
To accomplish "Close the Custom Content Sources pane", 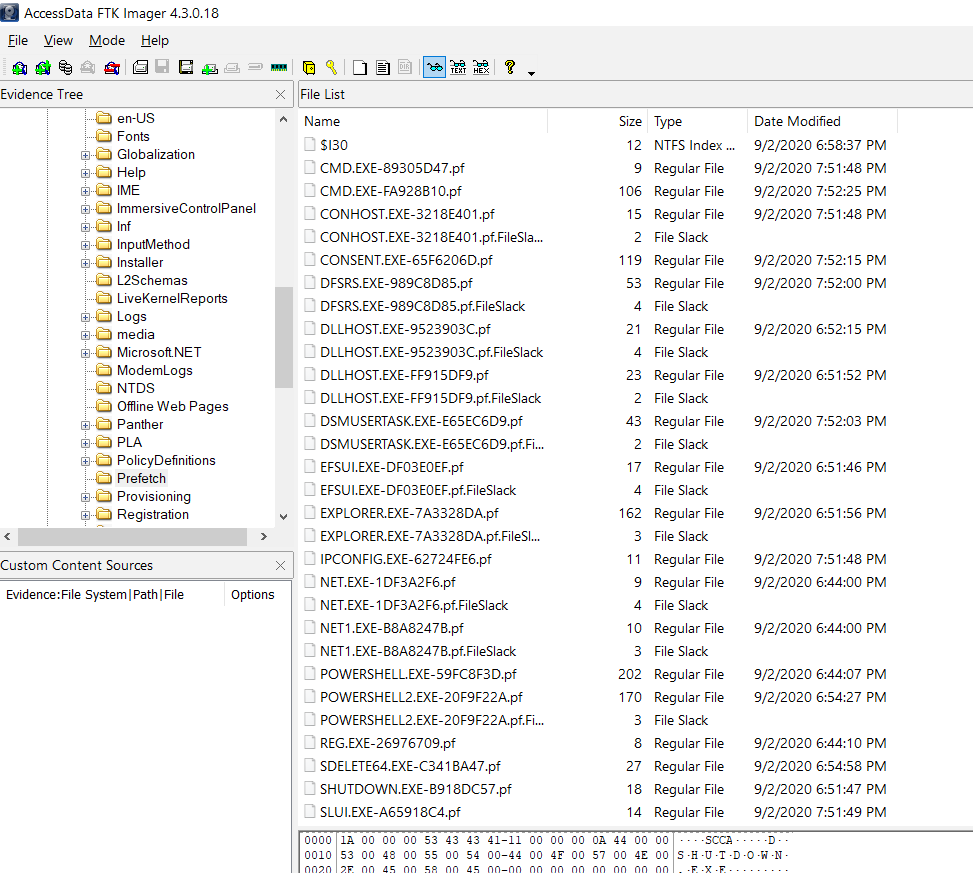I will point(280,565).
